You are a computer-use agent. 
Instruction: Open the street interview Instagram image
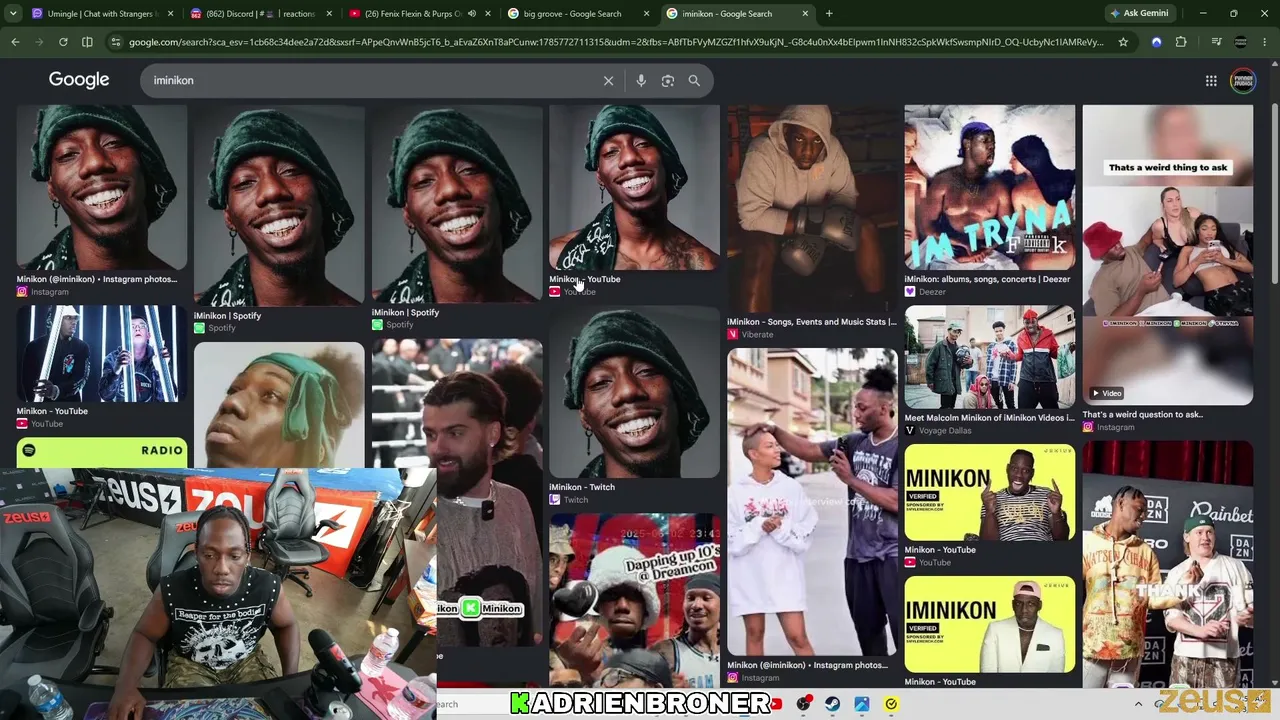point(812,502)
